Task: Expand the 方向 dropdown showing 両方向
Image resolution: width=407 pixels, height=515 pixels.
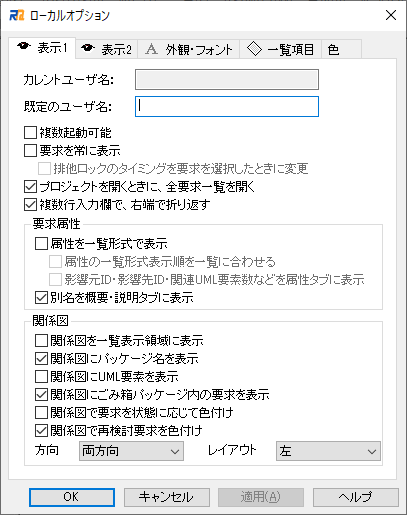Action: tap(131, 451)
